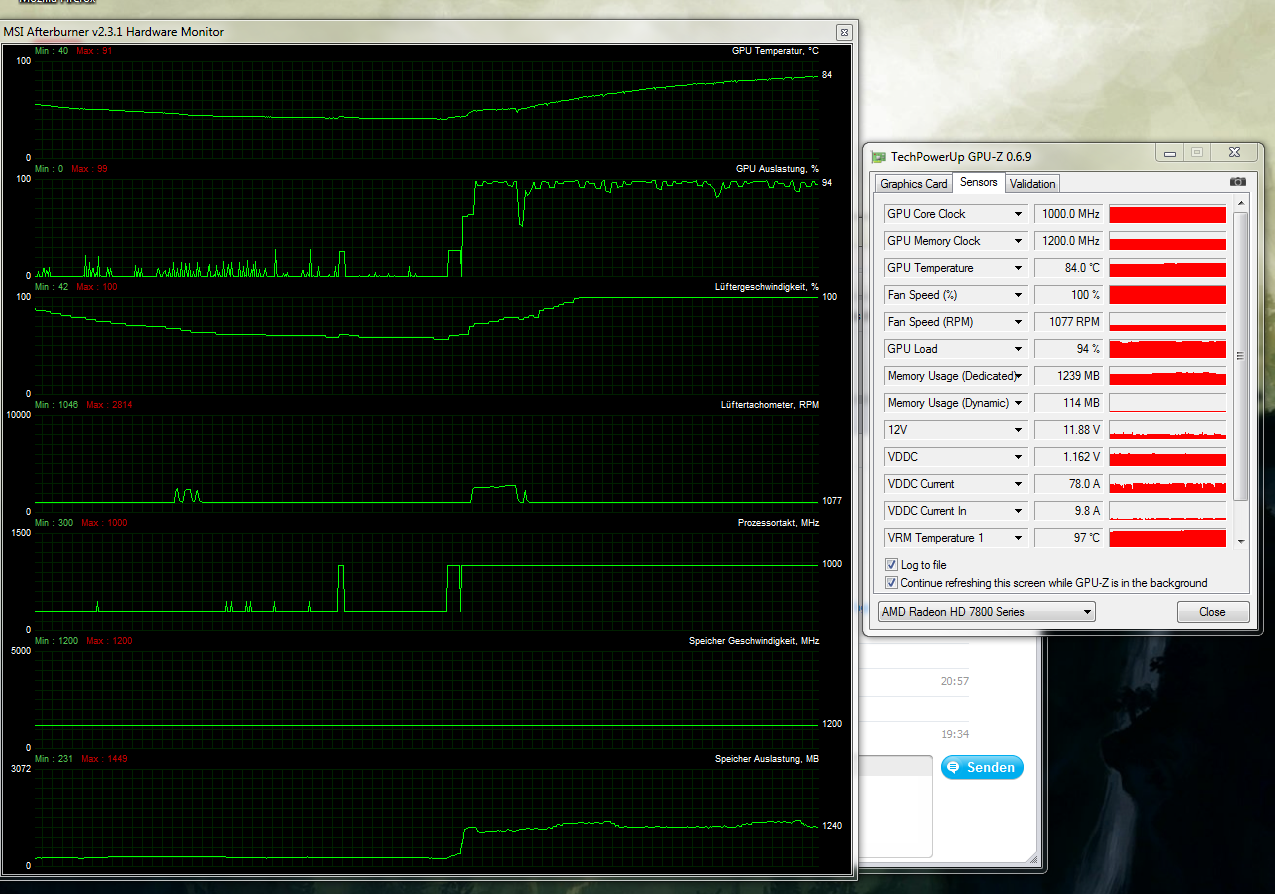Toggle Continue refreshing in background checkbox
This screenshot has height=894, width=1275.
(891, 583)
